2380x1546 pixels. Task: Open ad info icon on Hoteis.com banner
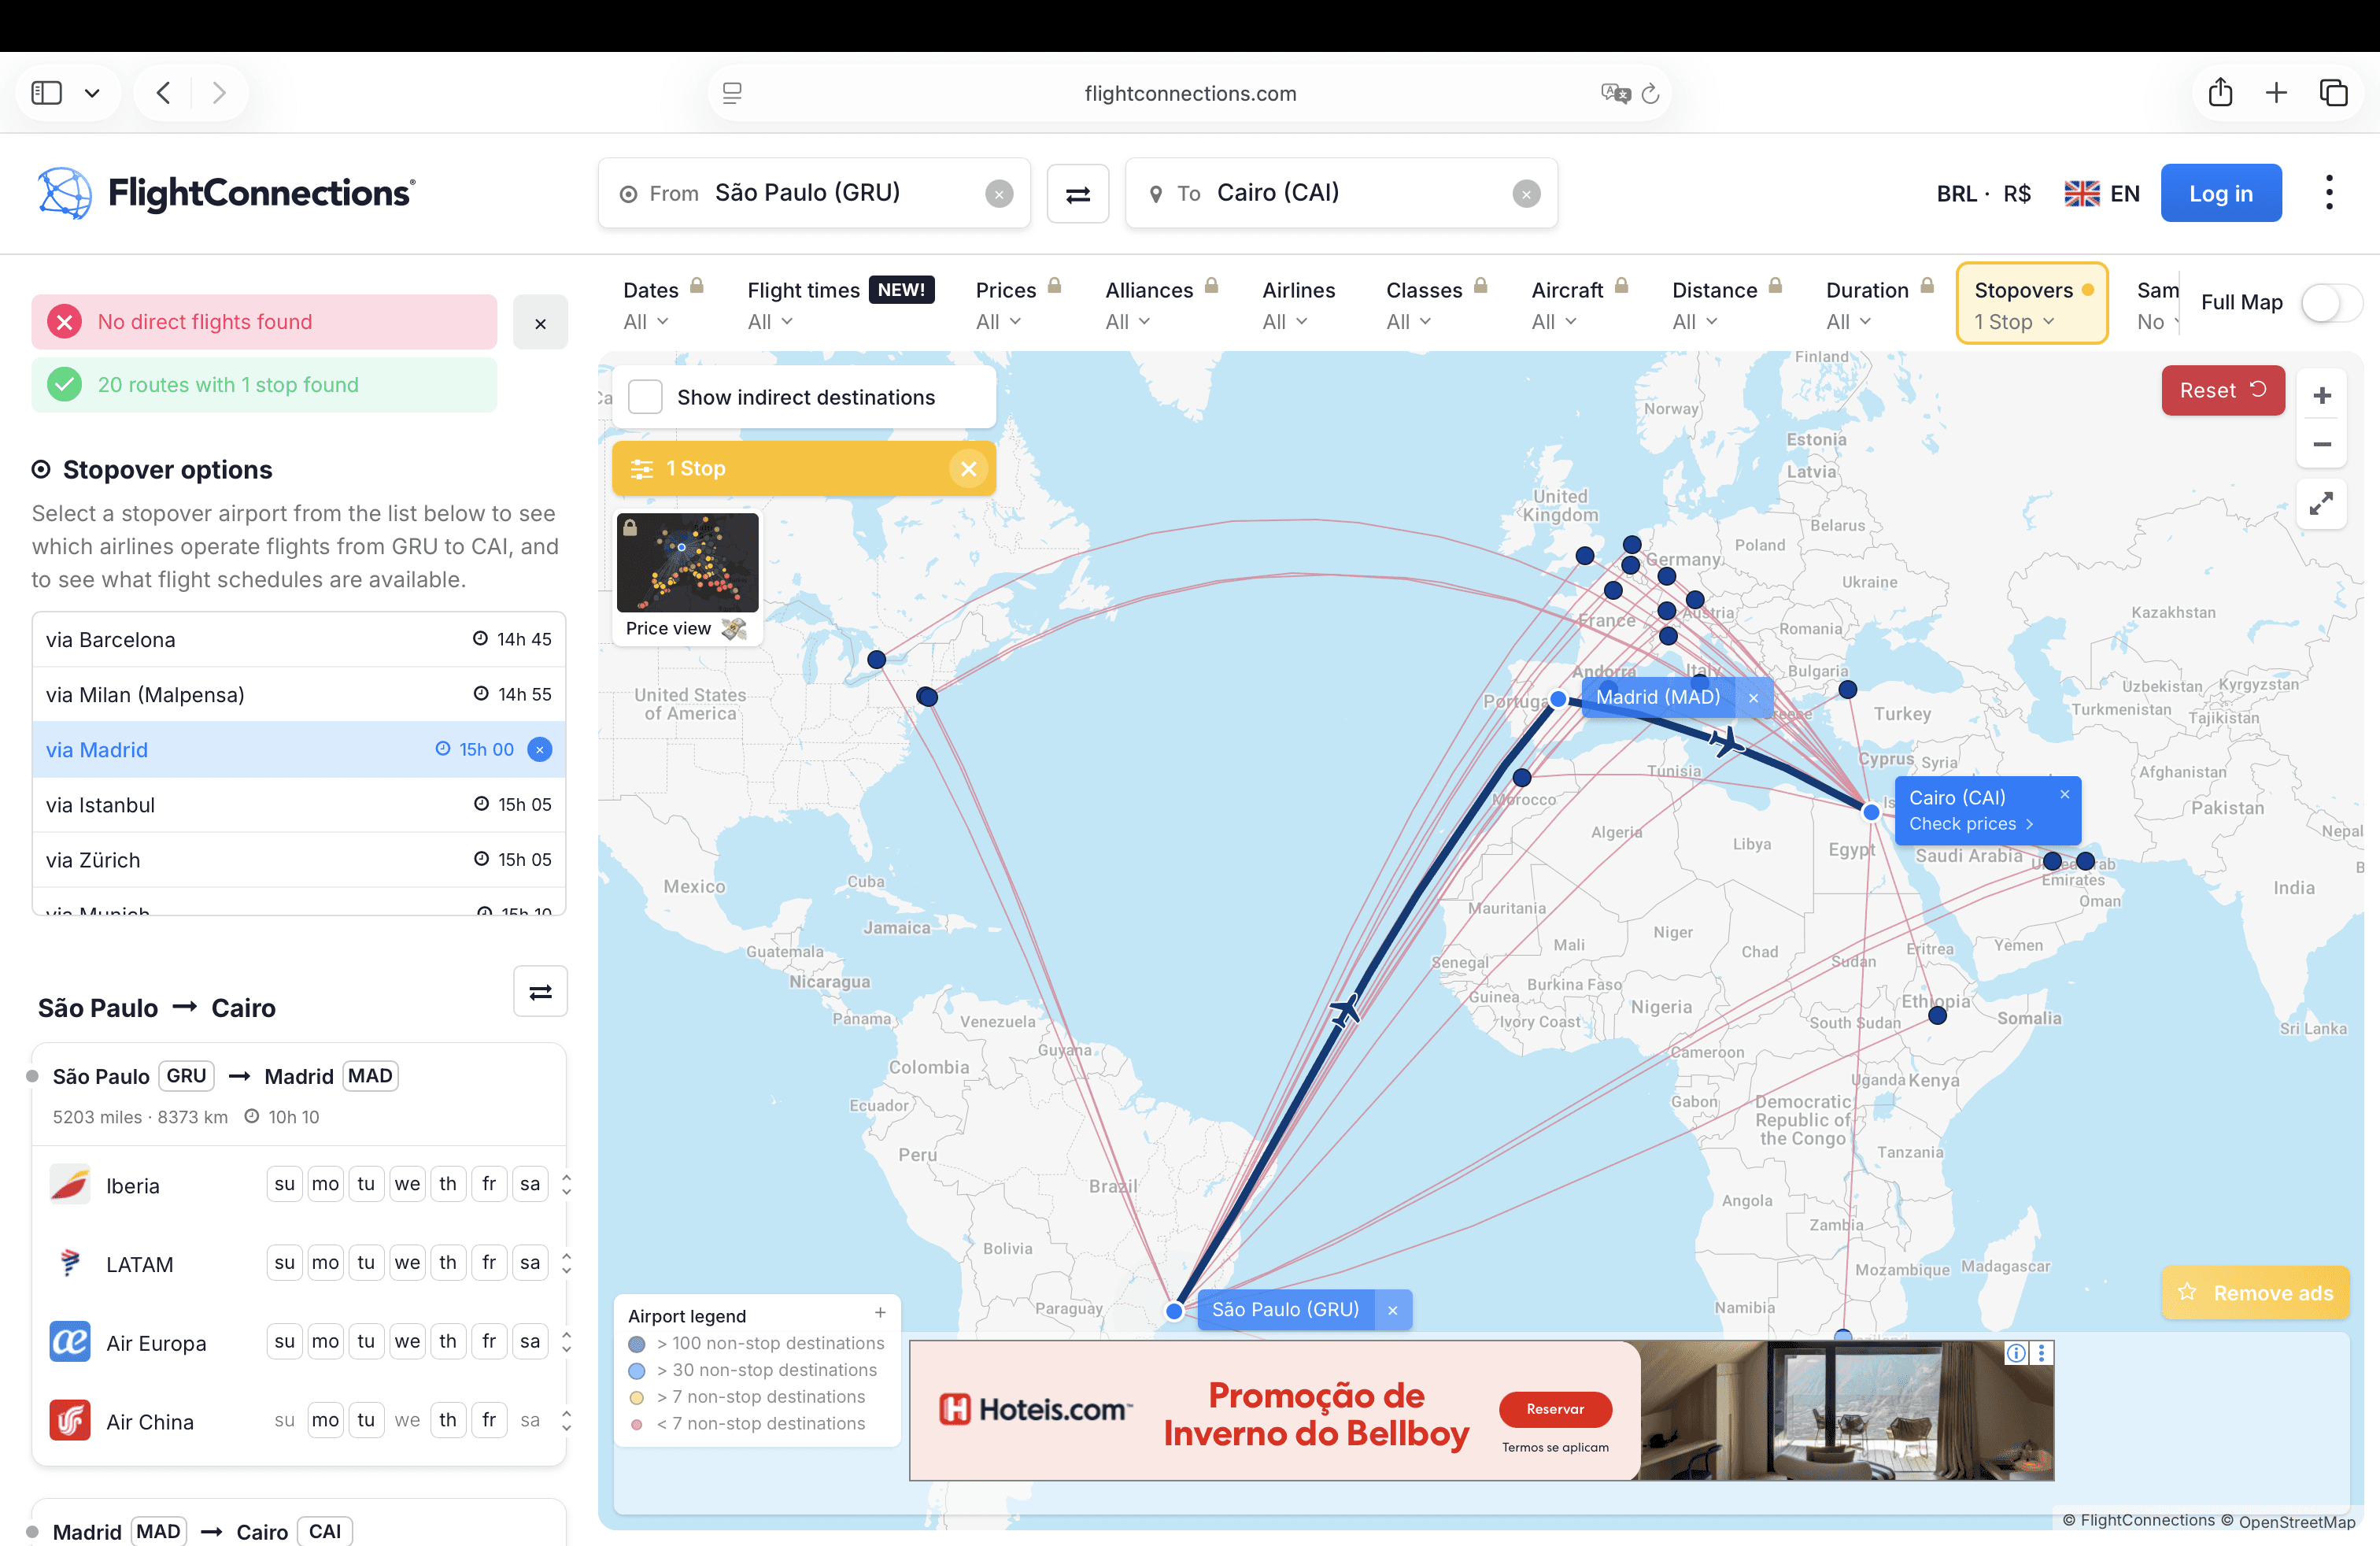tap(2016, 1353)
